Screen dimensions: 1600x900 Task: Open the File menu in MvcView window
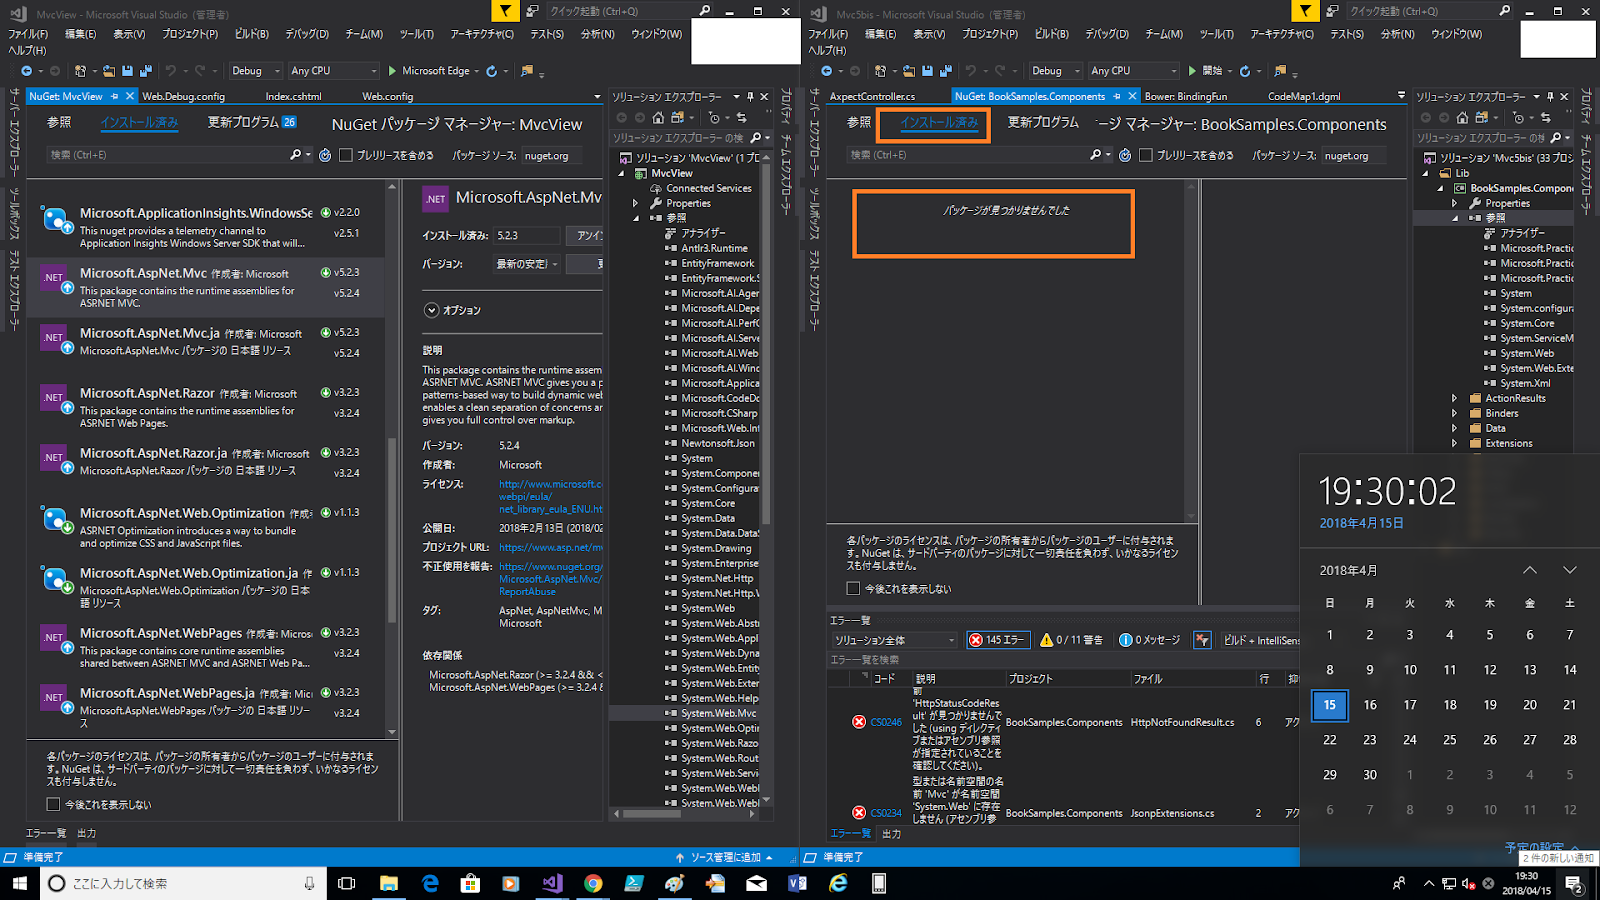(28, 34)
